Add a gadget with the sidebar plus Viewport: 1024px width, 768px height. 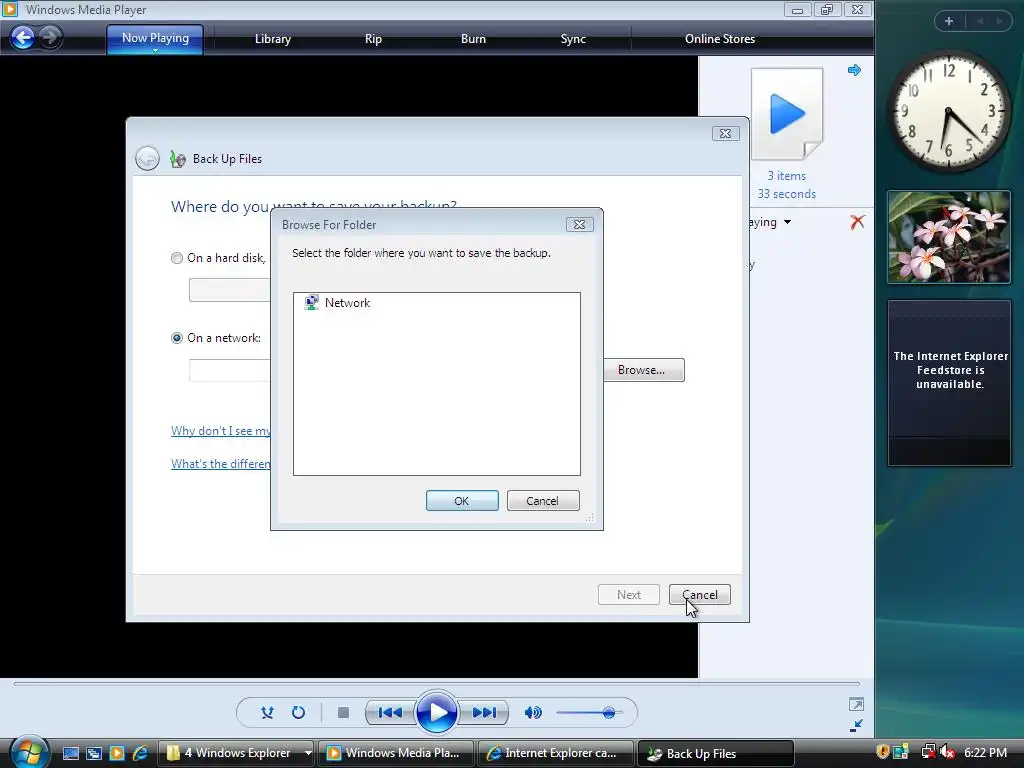[949, 21]
